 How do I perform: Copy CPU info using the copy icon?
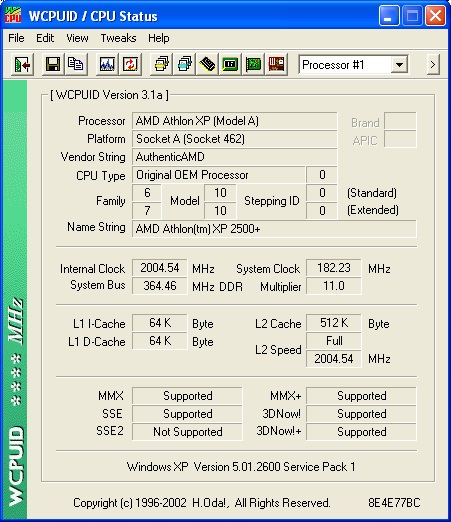76,64
